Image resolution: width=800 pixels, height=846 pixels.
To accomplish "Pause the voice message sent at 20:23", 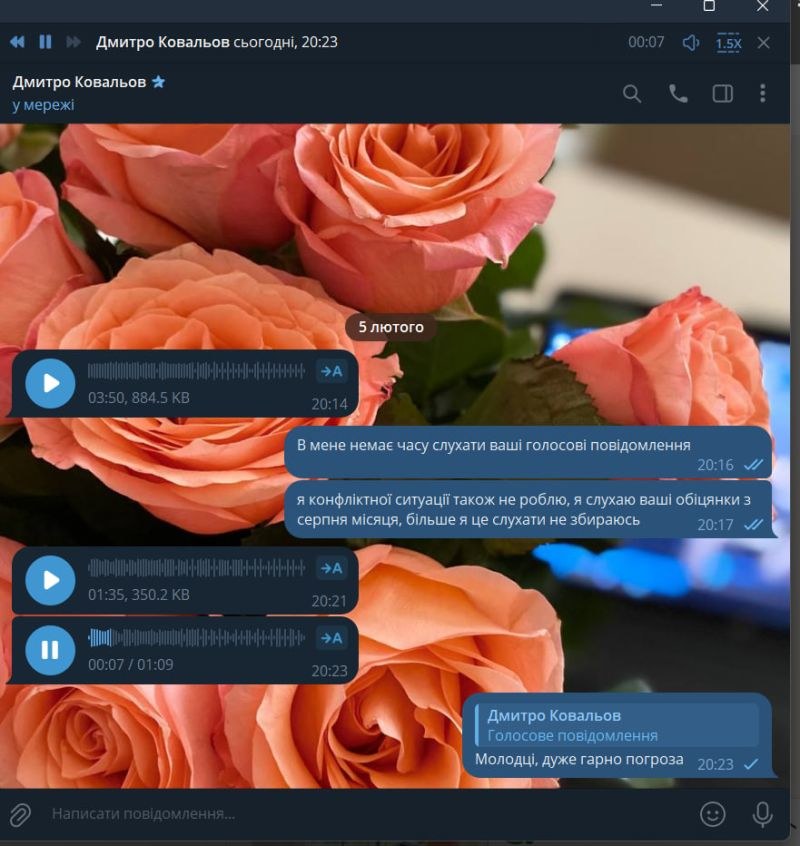I will (50, 650).
